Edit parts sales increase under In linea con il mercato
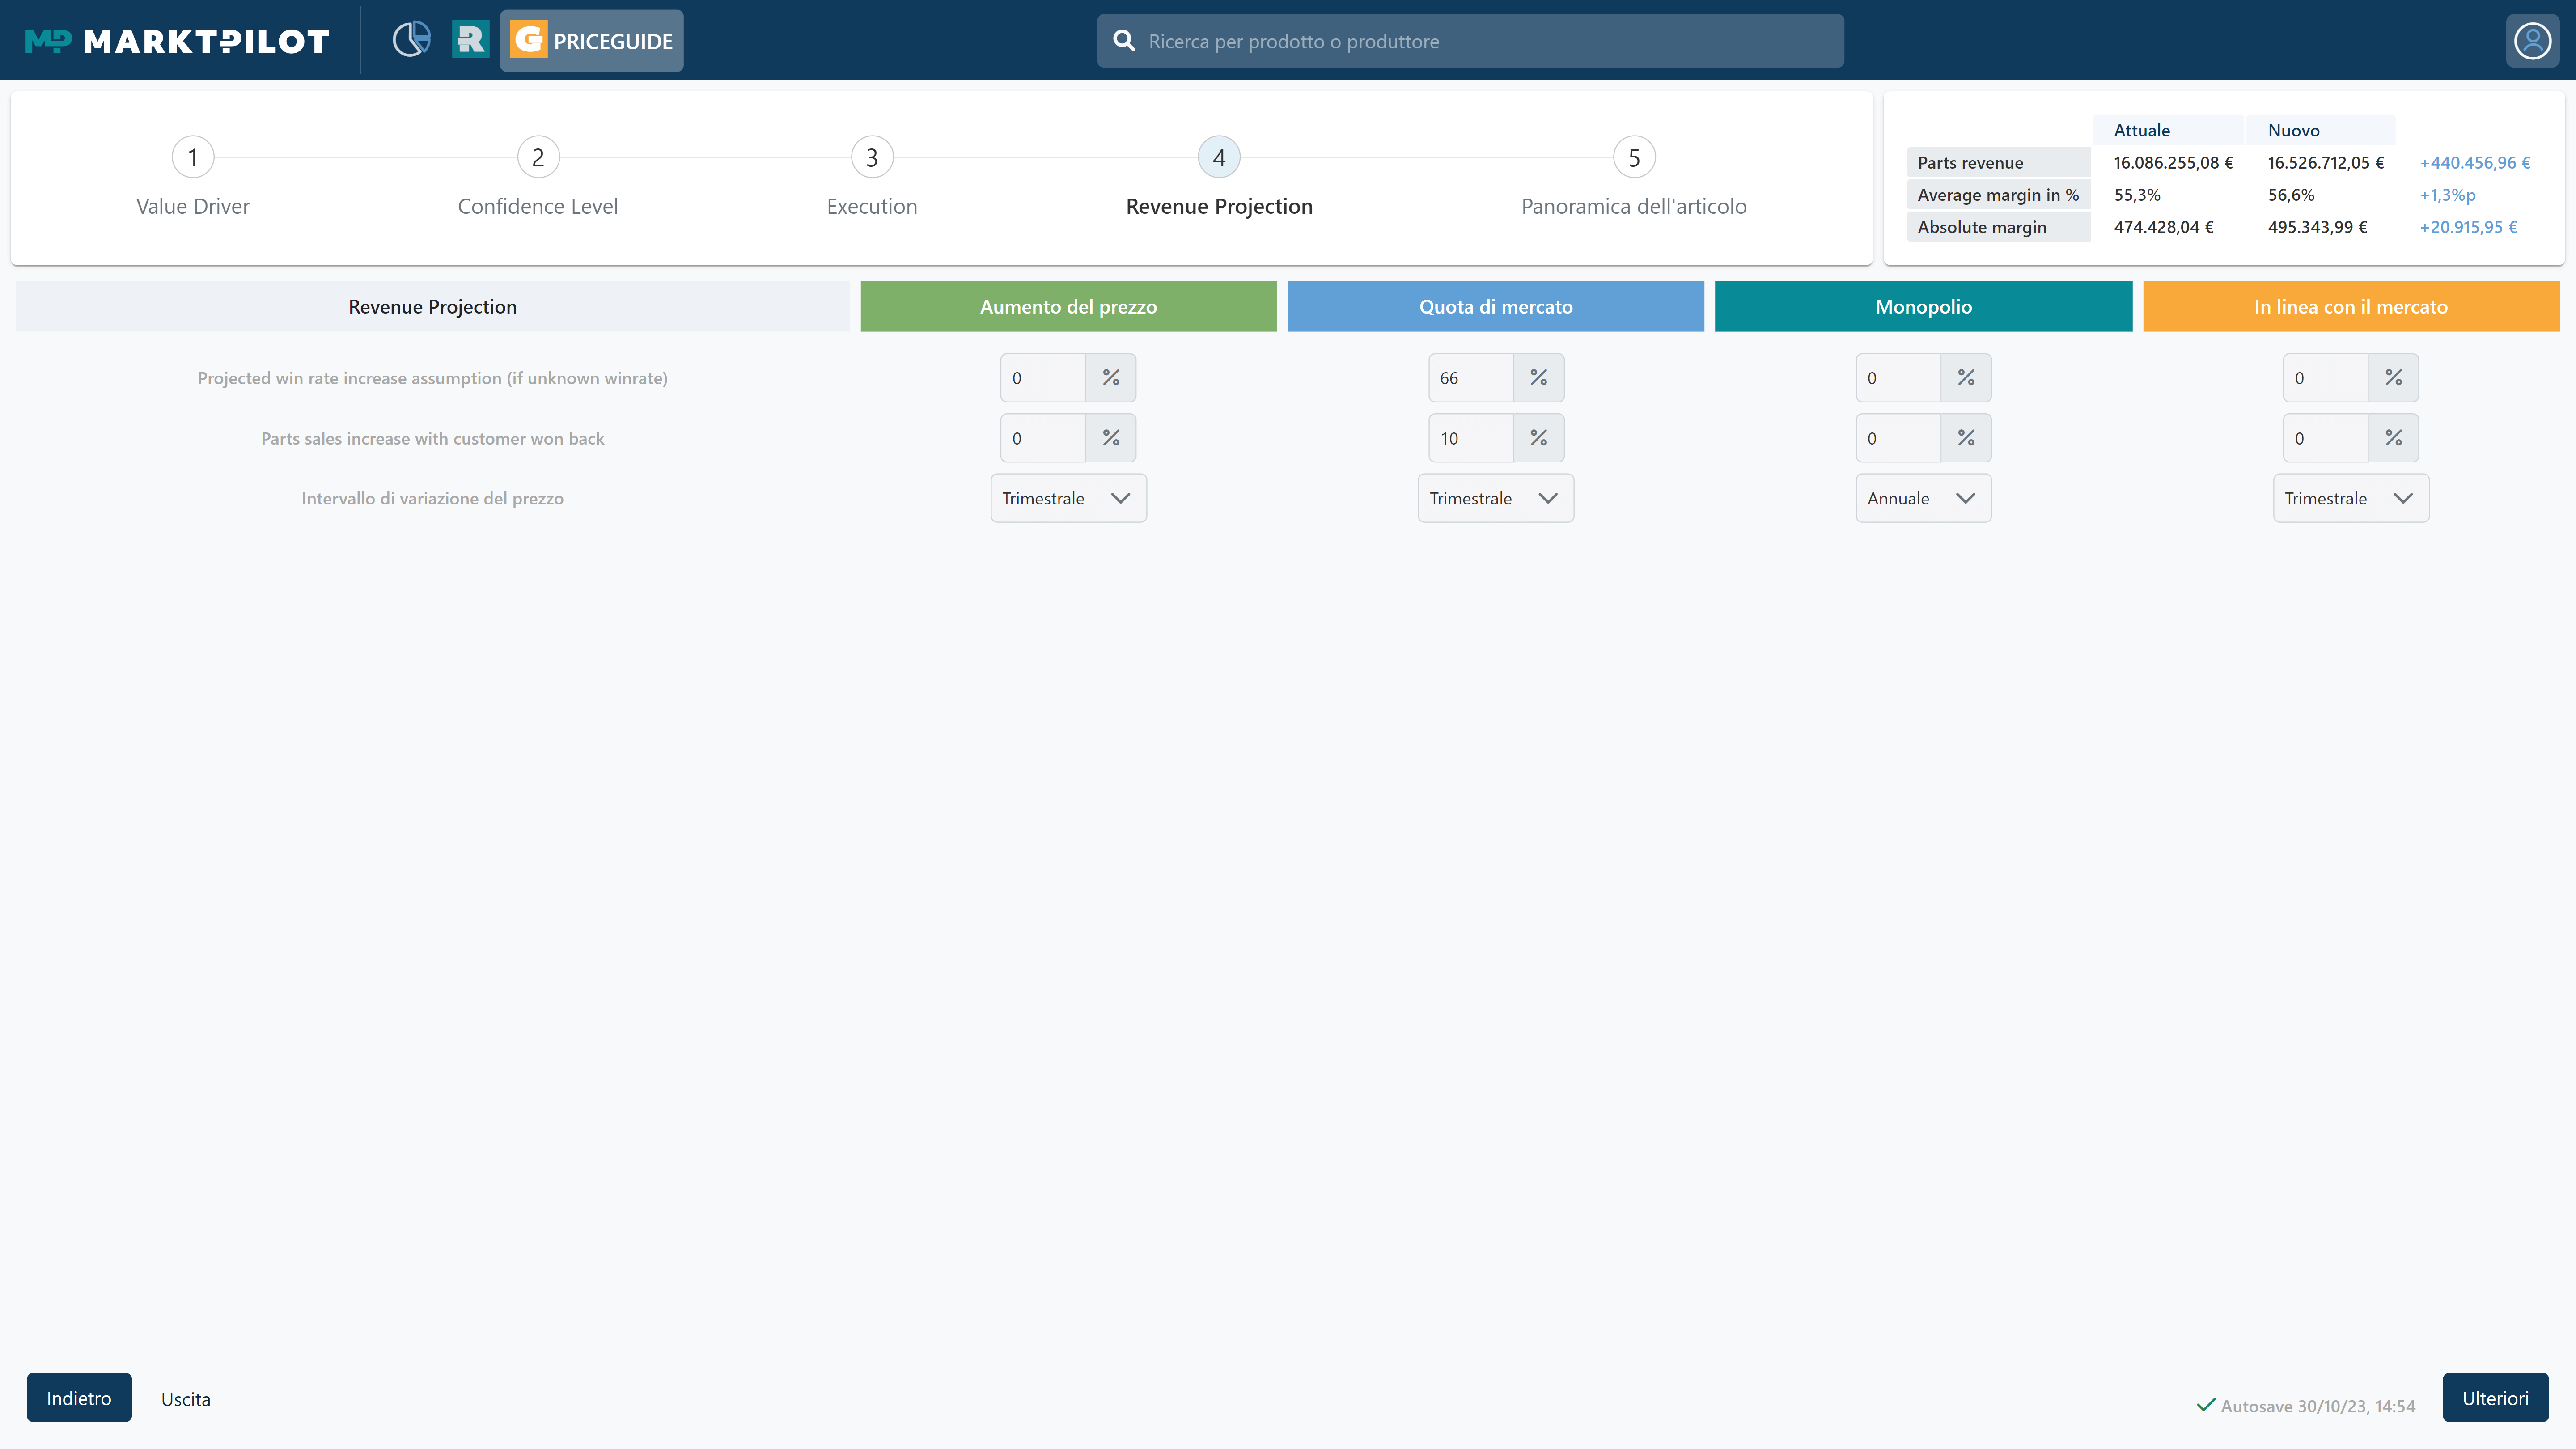Screen dimensions: 2576x1449 point(2326,438)
